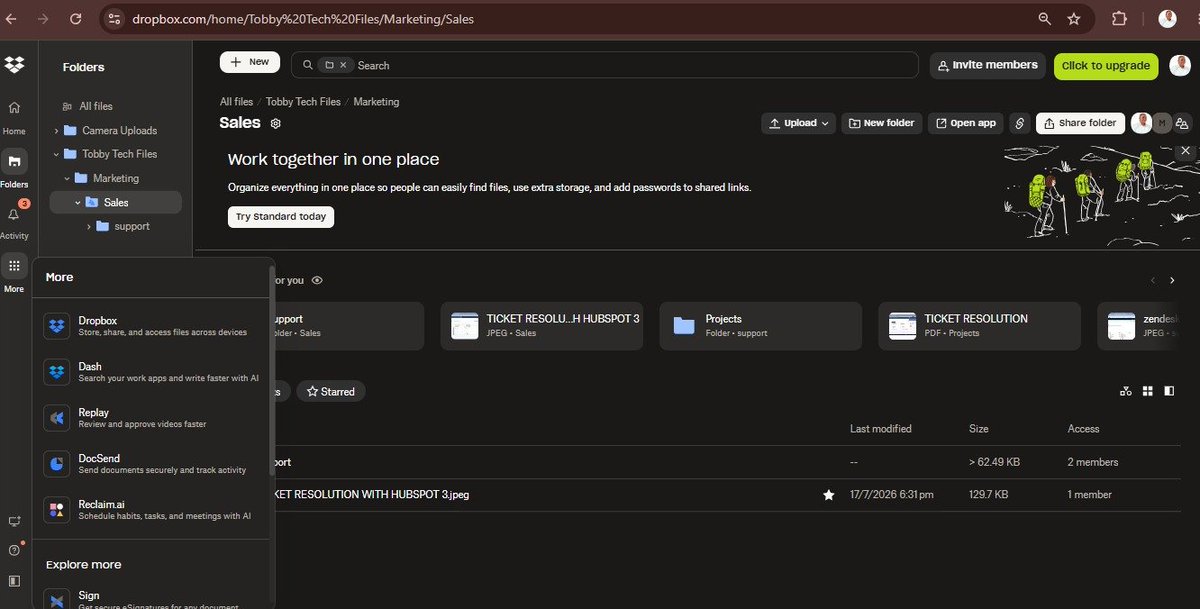The image size is (1200, 609).
Task: Open the Sales folder settings gear
Action: tap(276, 124)
